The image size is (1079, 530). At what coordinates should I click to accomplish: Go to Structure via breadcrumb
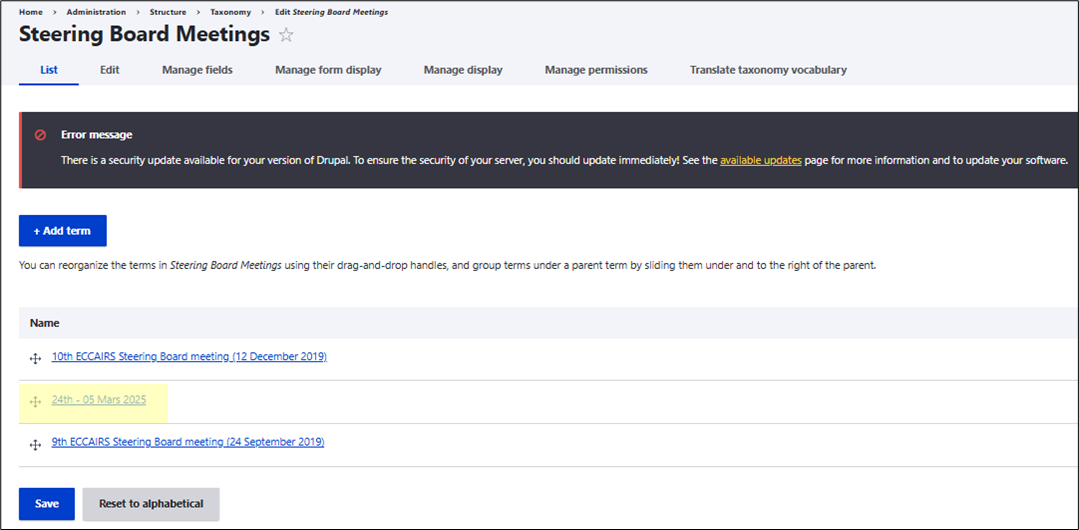pos(168,12)
